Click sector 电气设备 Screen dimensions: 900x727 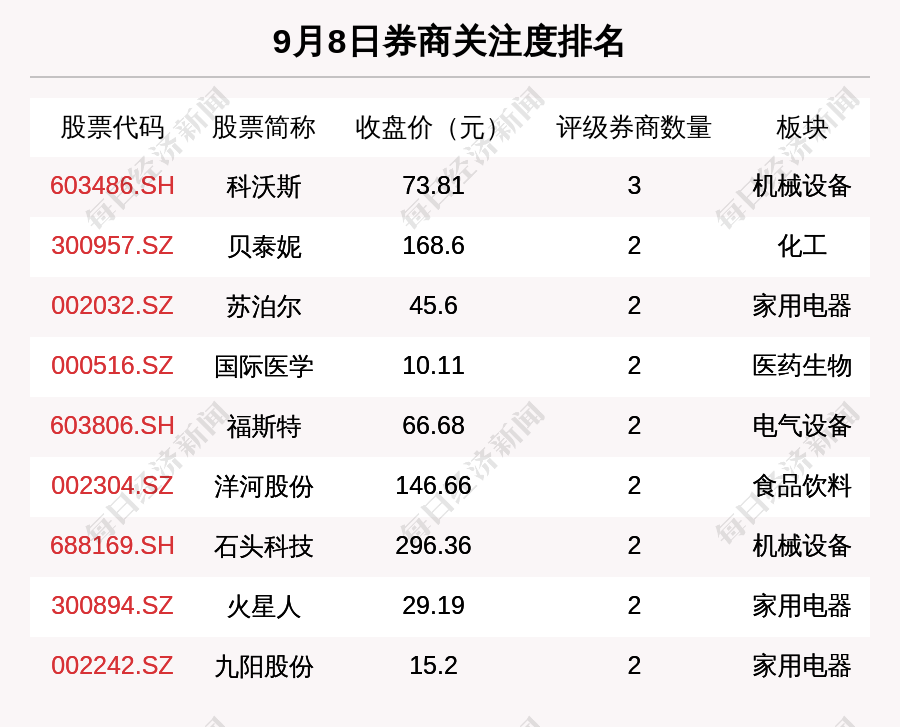(802, 426)
